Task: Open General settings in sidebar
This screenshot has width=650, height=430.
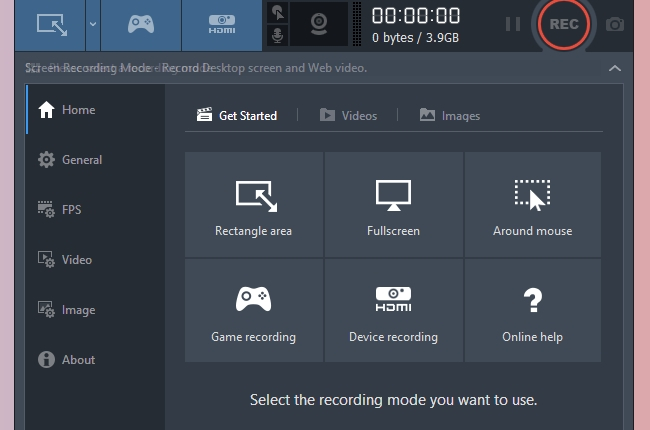Action: tap(95, 160)
